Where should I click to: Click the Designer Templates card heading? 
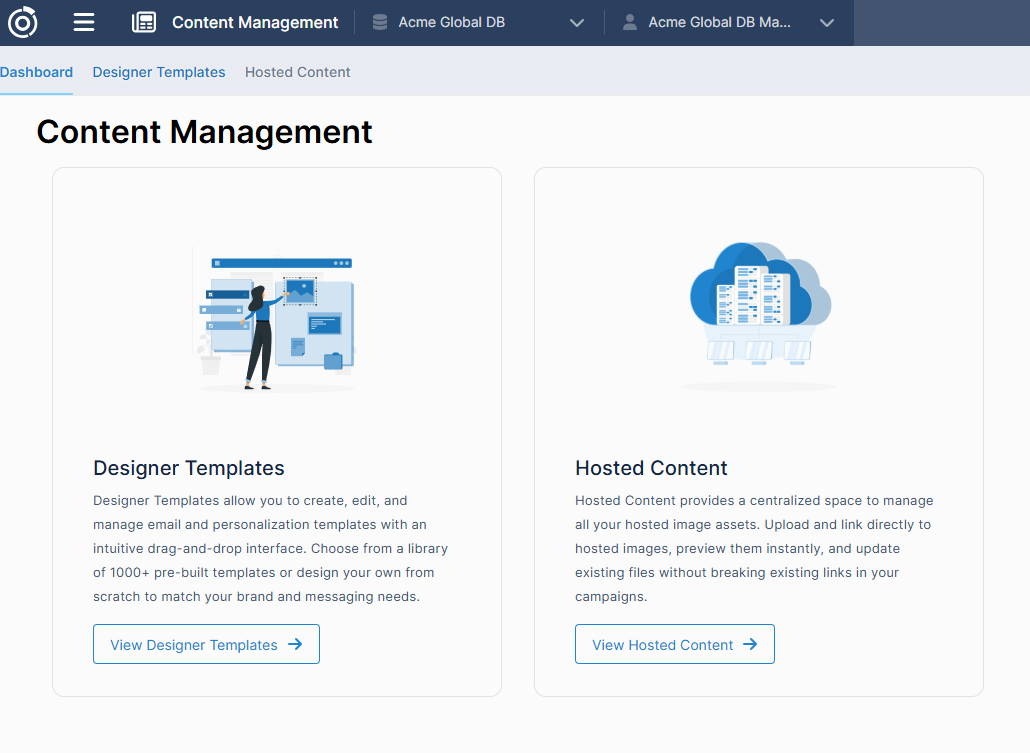[x=189, y=468]
